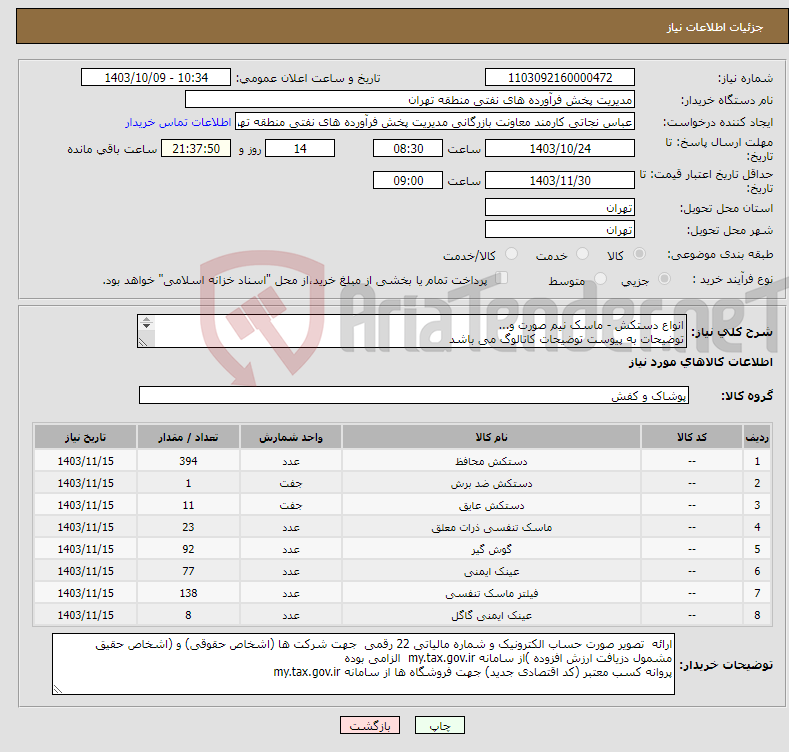Click the page title جزئیات اطلاعات نیاز

715,27
